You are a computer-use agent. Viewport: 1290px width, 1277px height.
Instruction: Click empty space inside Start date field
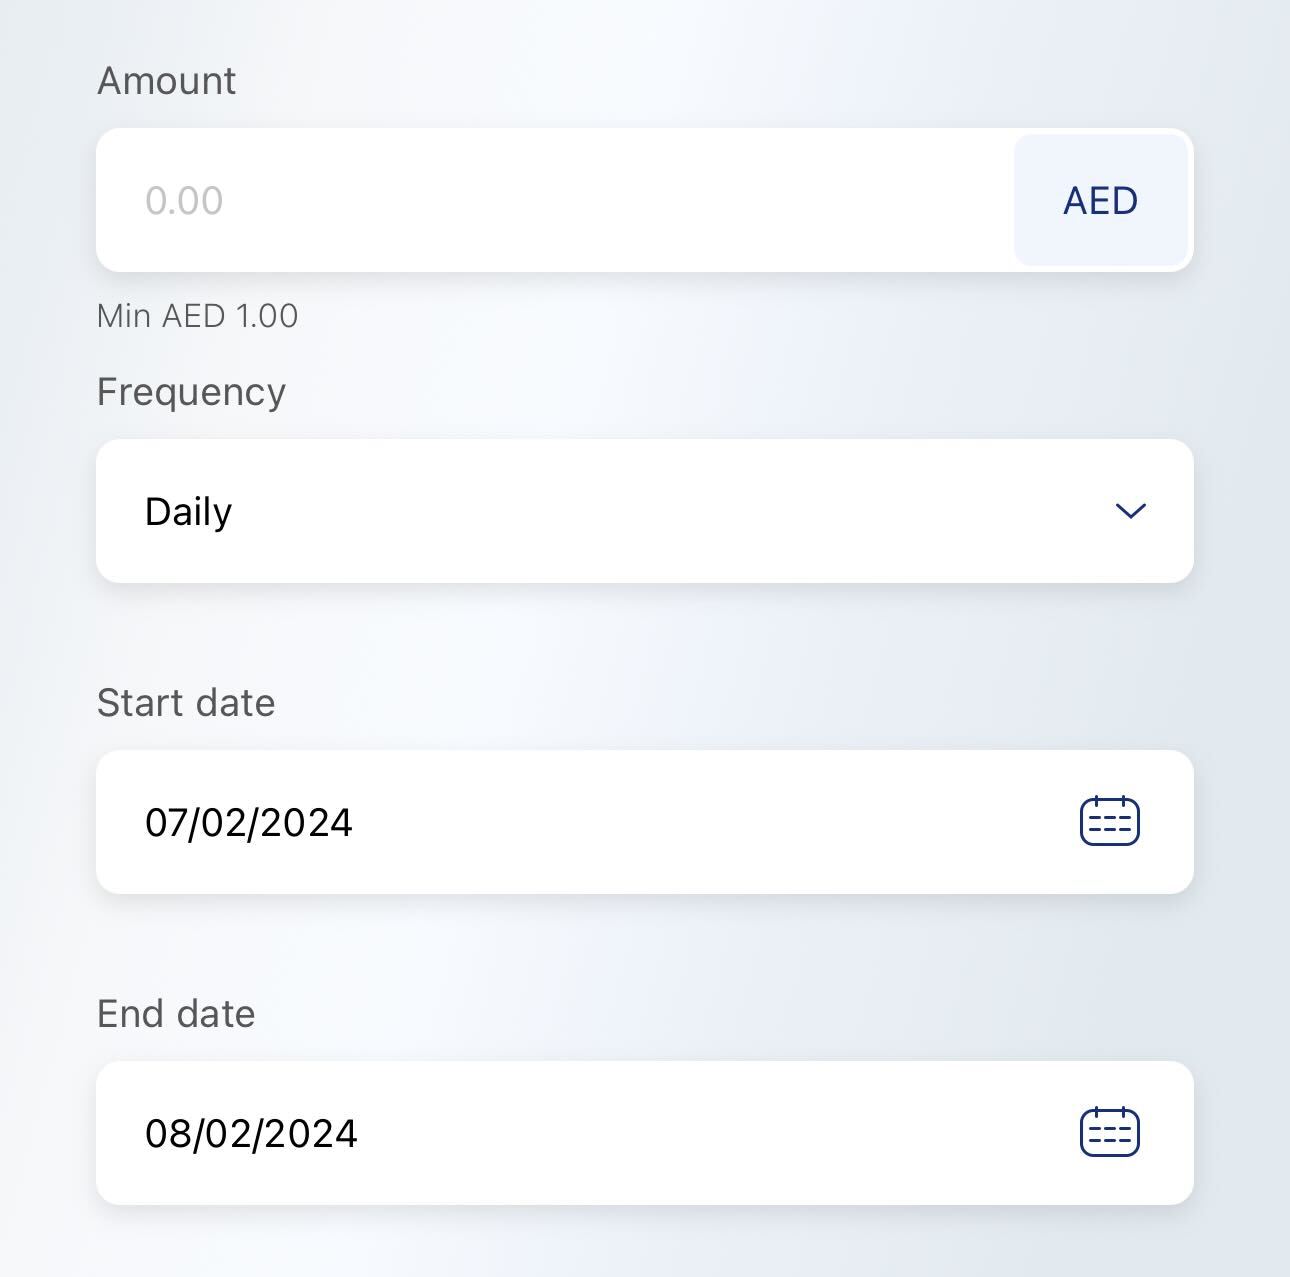pos(700,822)
